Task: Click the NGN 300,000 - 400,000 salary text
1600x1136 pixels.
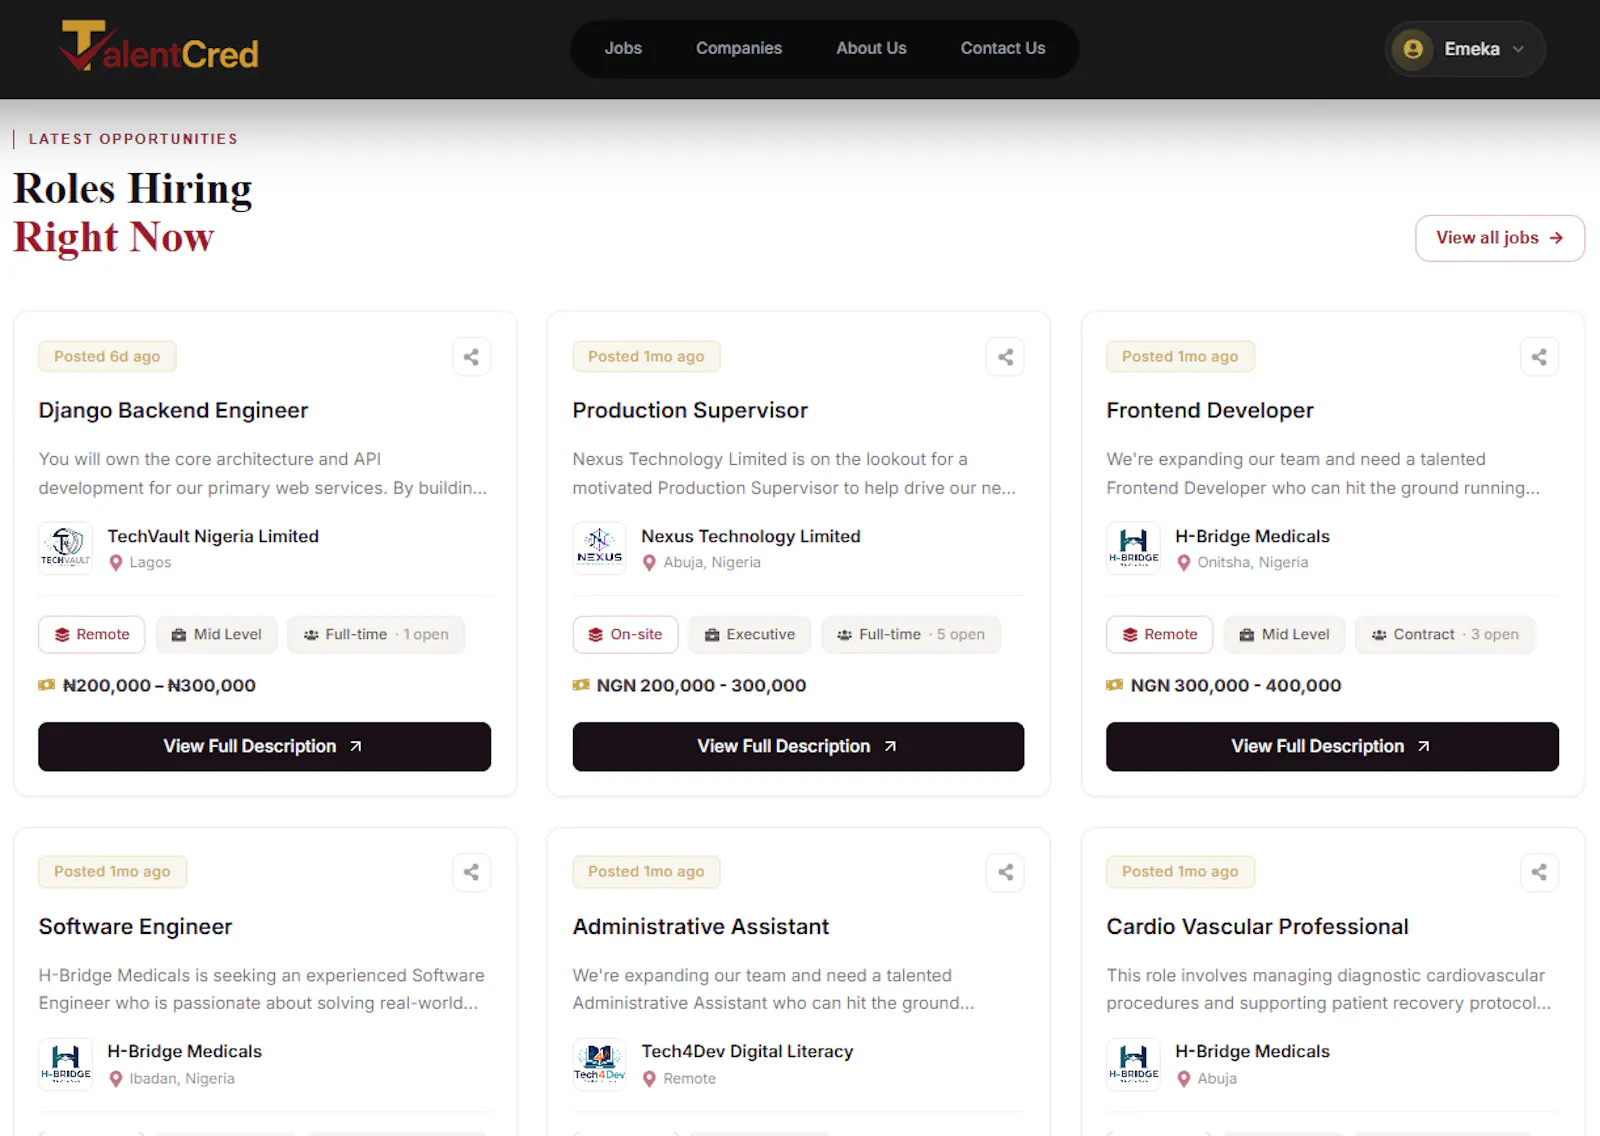Action: click(1236, 686)
